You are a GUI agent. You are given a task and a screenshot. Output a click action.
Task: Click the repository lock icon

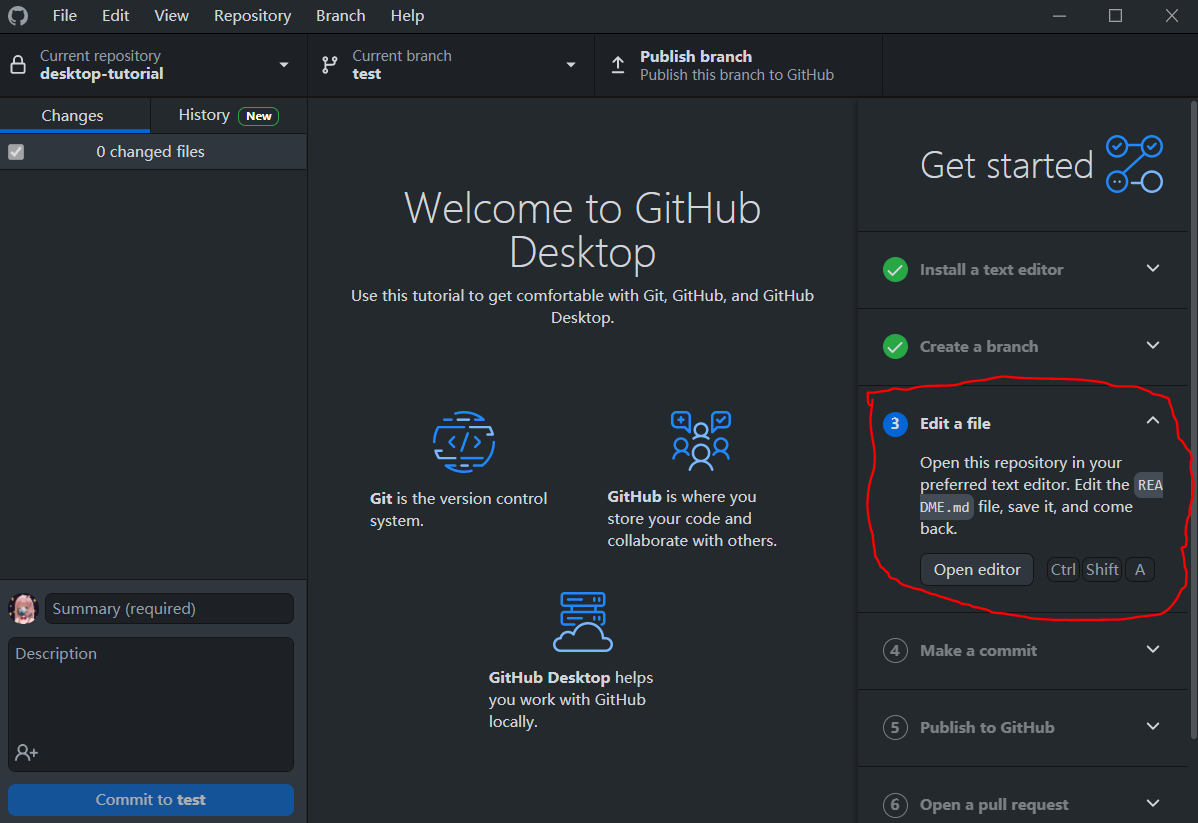pos(18,65)
